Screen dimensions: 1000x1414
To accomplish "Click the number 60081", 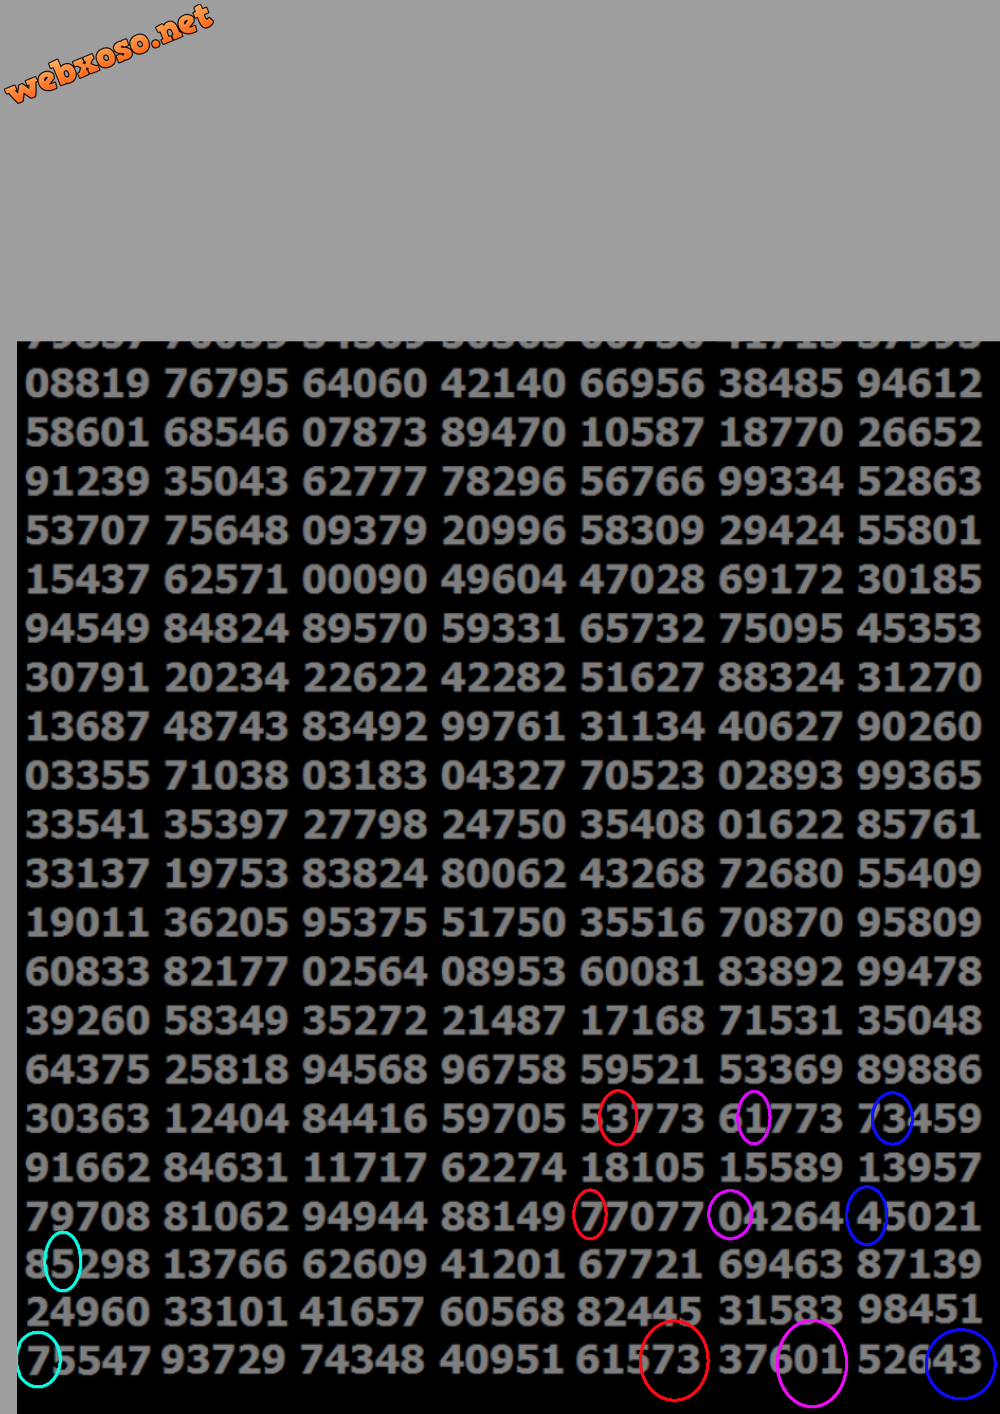I will 642,971.
